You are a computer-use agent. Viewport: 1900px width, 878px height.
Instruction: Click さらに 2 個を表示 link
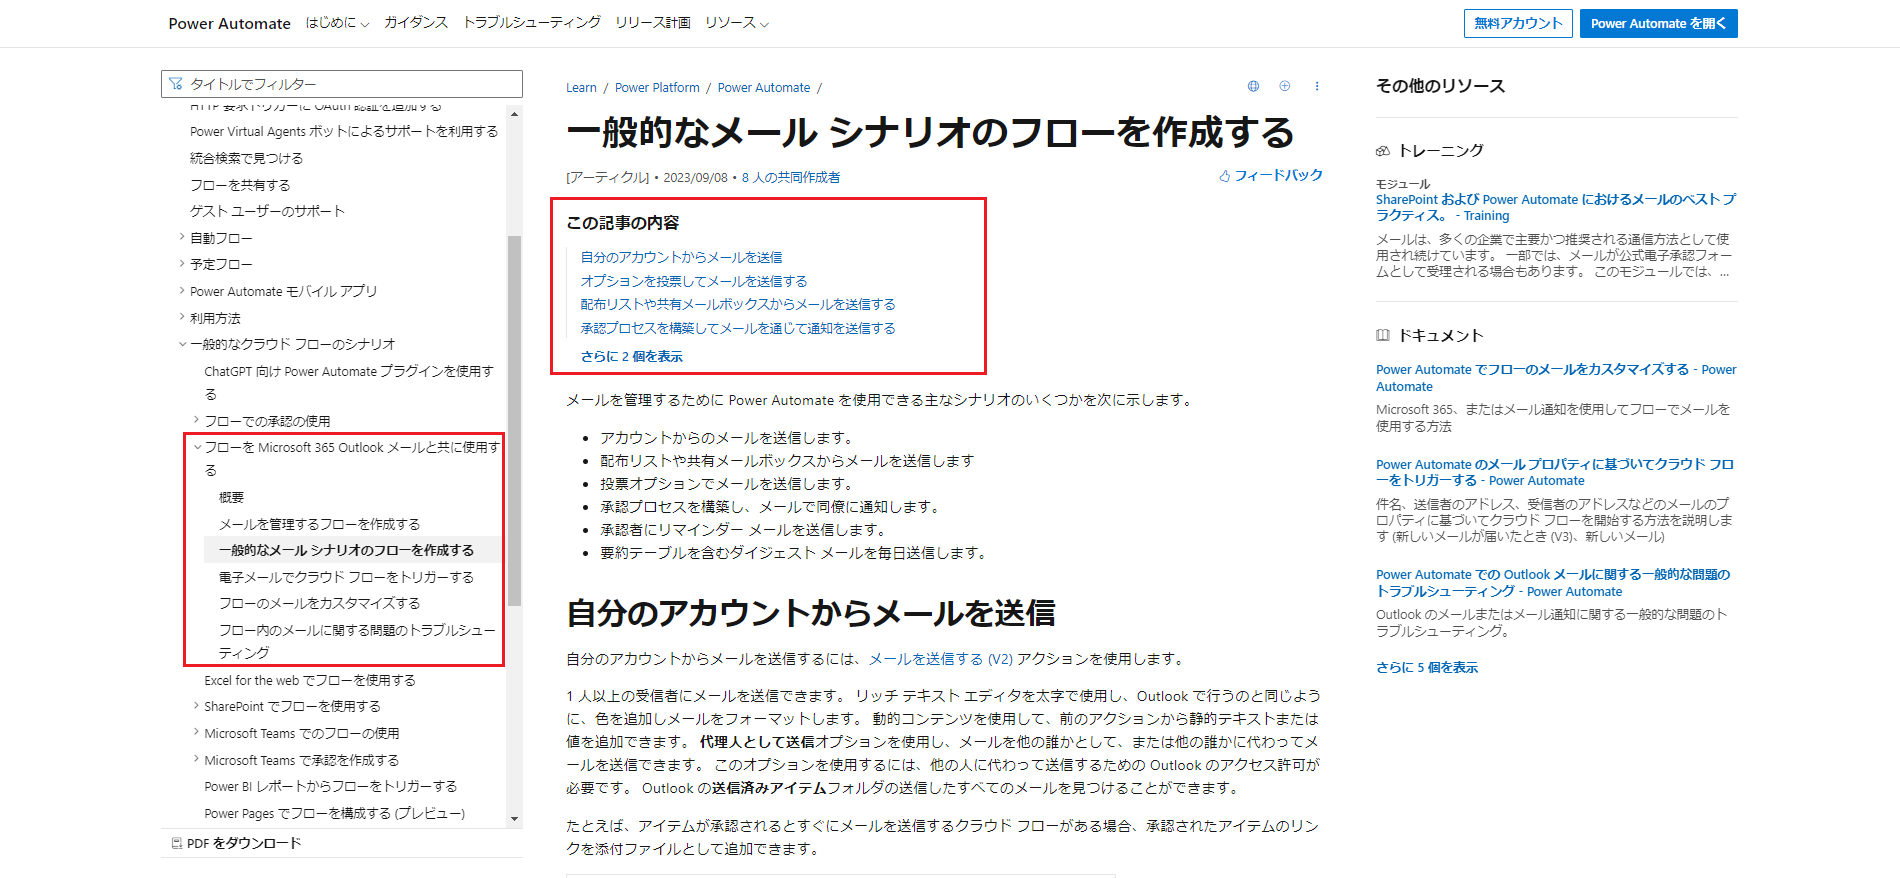(632, 356)
